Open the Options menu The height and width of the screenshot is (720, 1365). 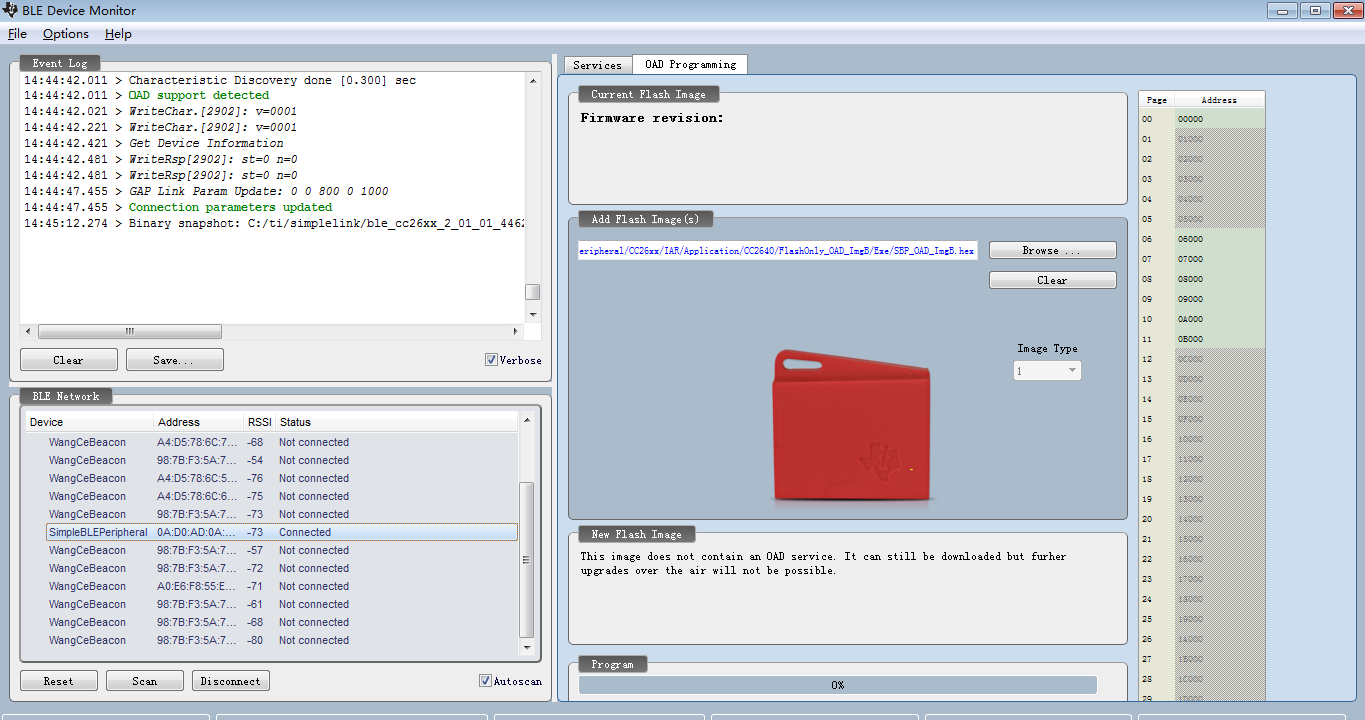coord(66,34)
